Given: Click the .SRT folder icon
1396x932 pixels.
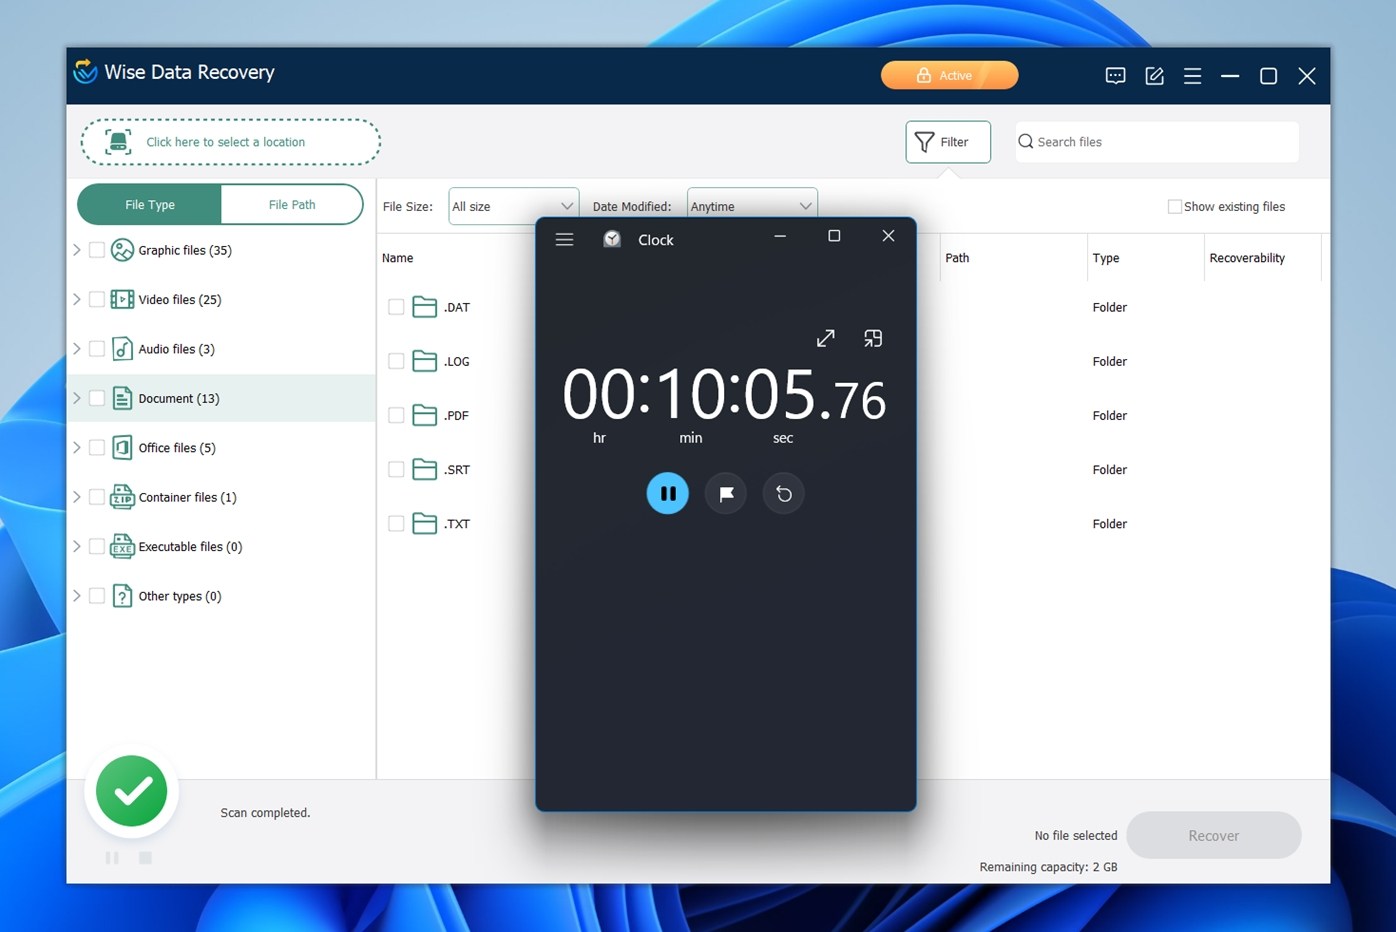Looking at the screenshot, I should point(425,469).
